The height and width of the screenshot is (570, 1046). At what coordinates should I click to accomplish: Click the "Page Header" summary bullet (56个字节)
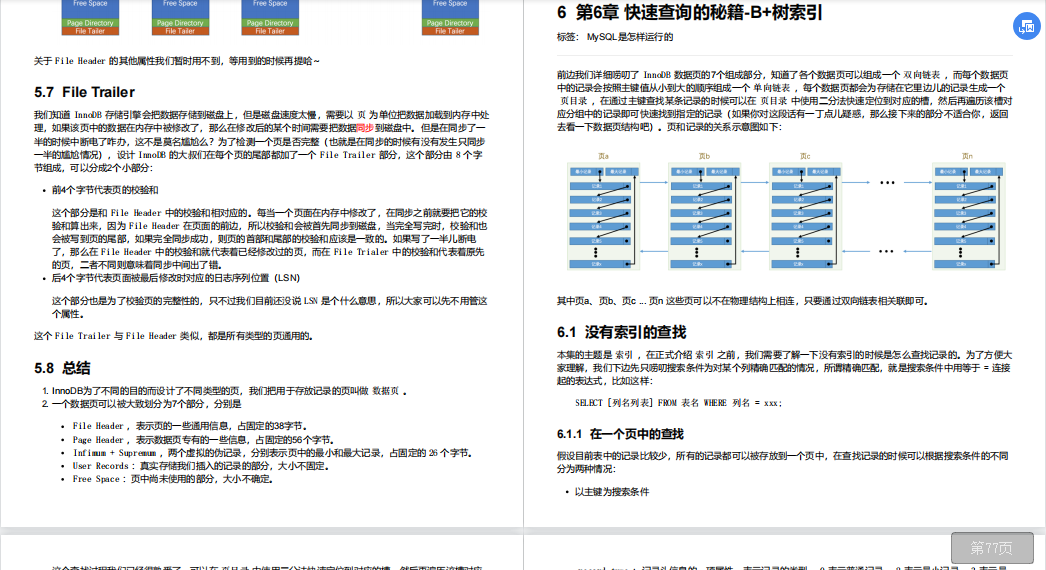tap(203, 440)
